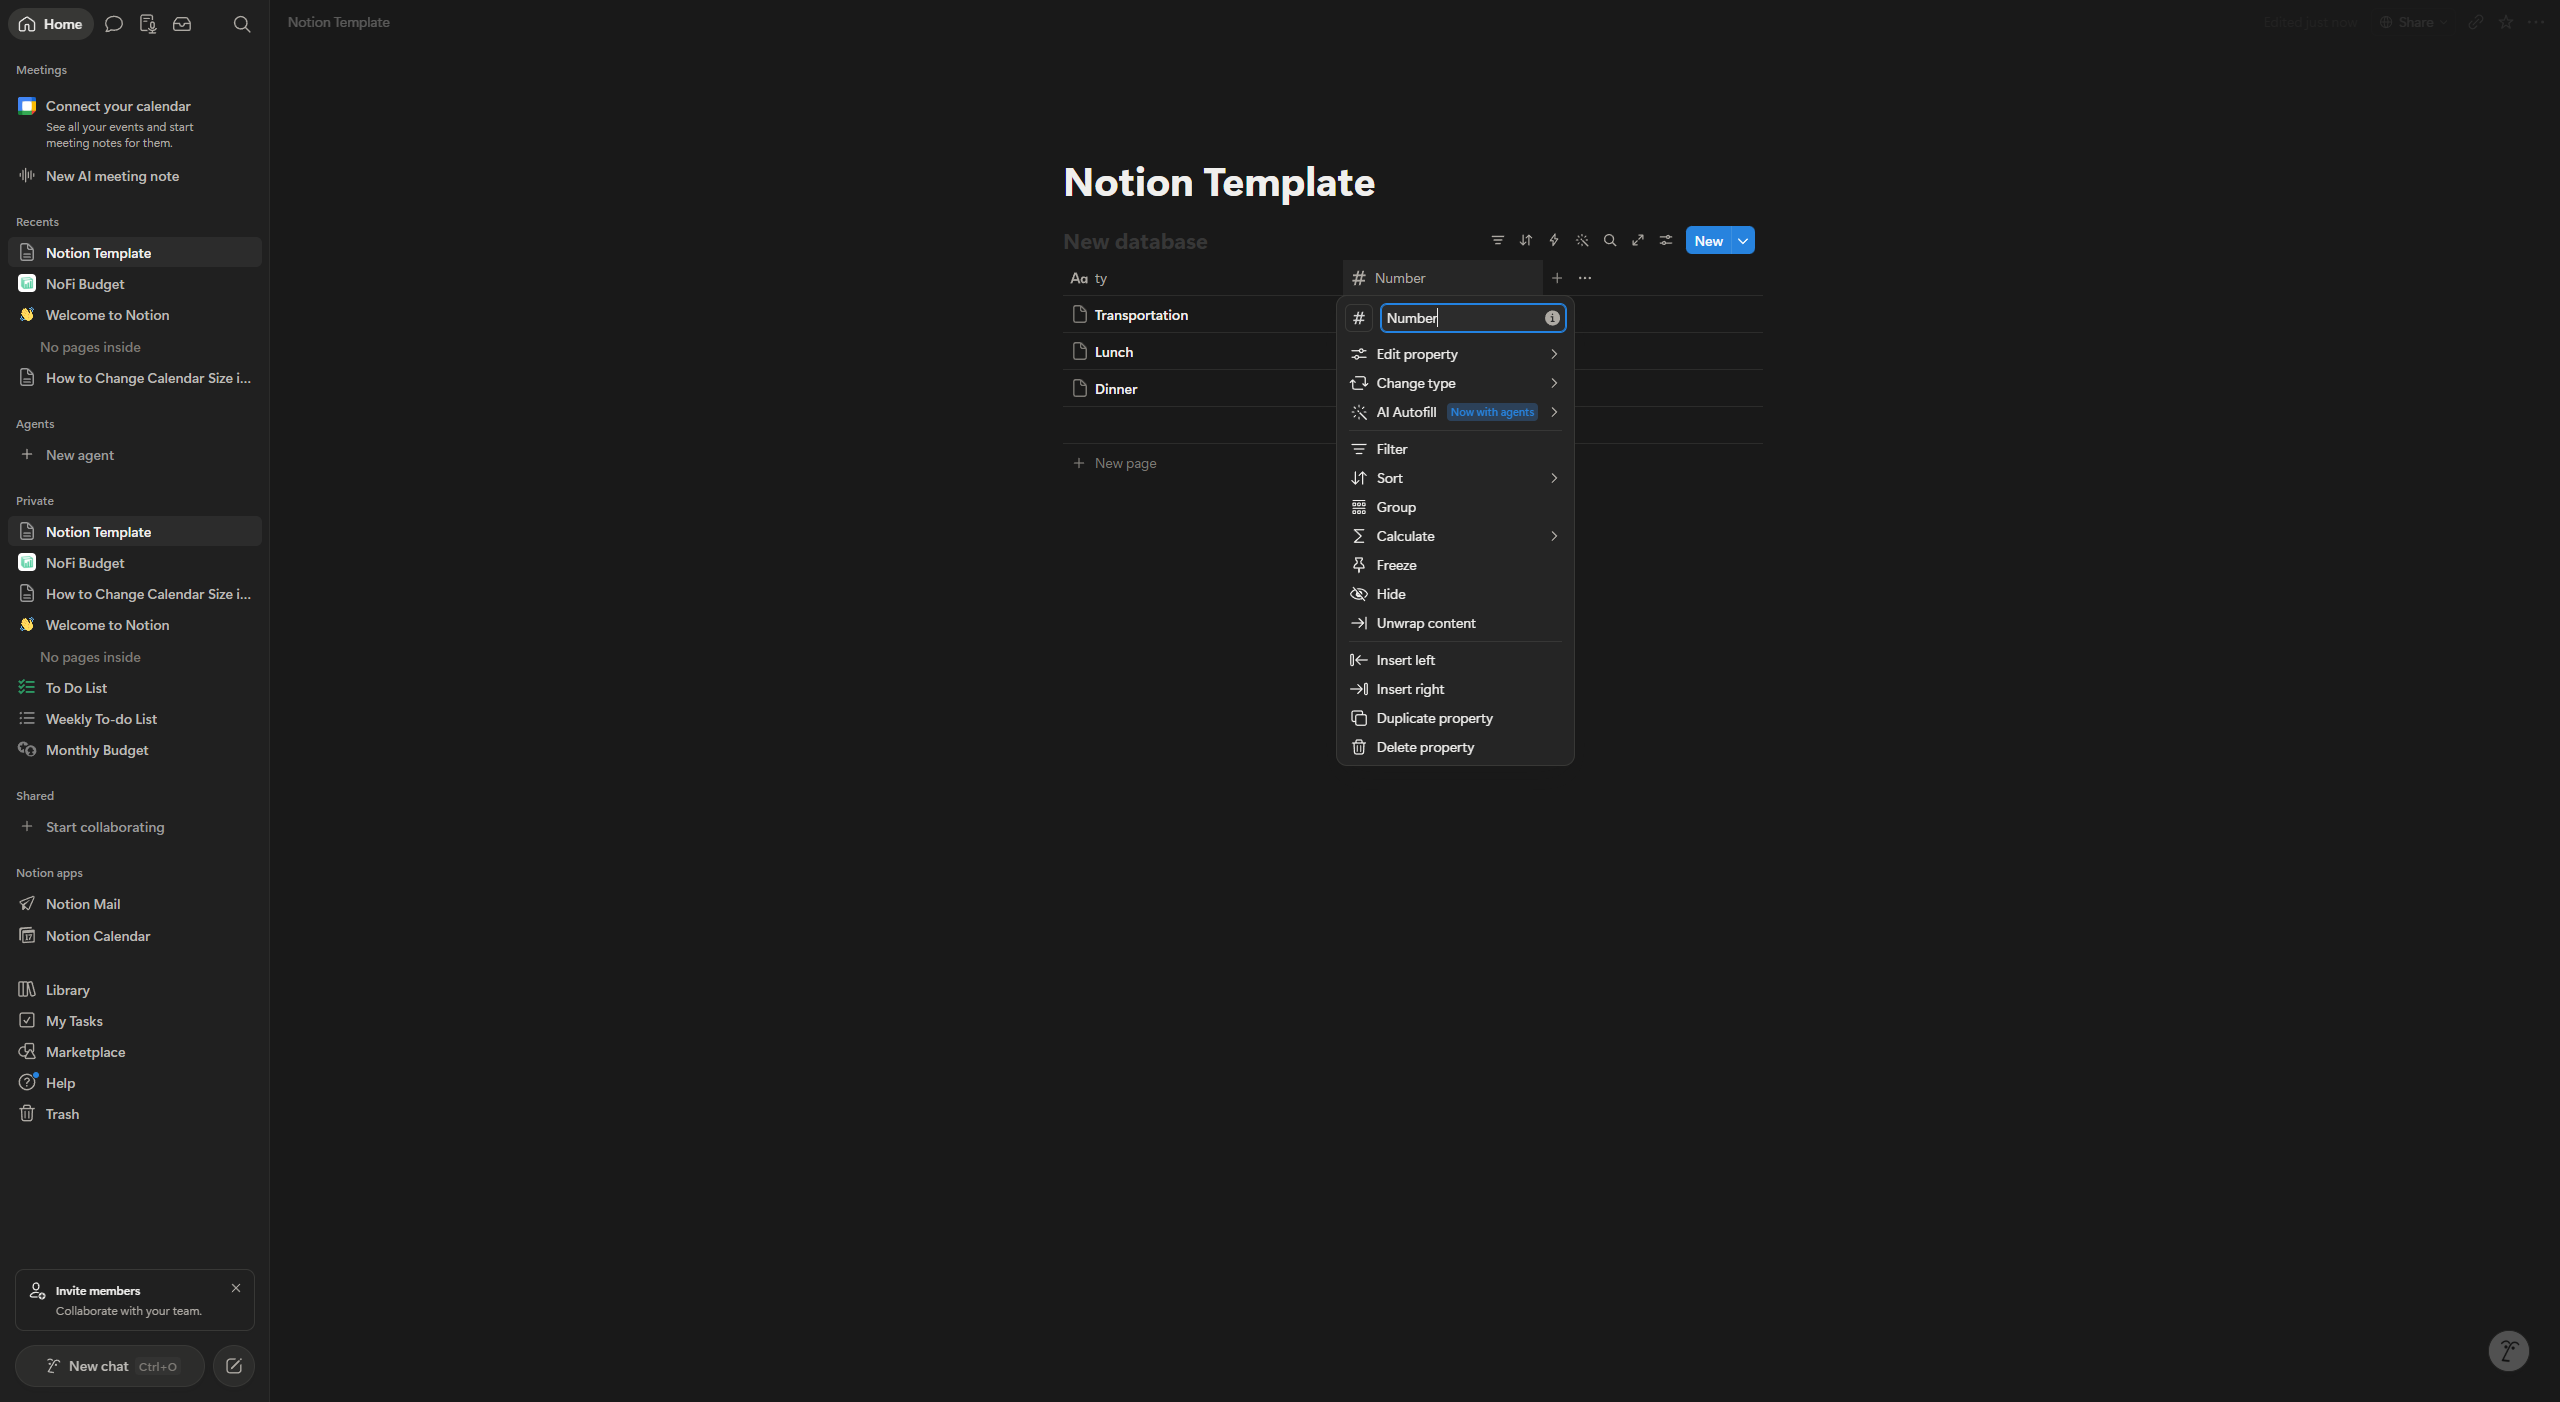The image size is (2560, 1402).
Task: Click the blue New button
Action: 1708,241
